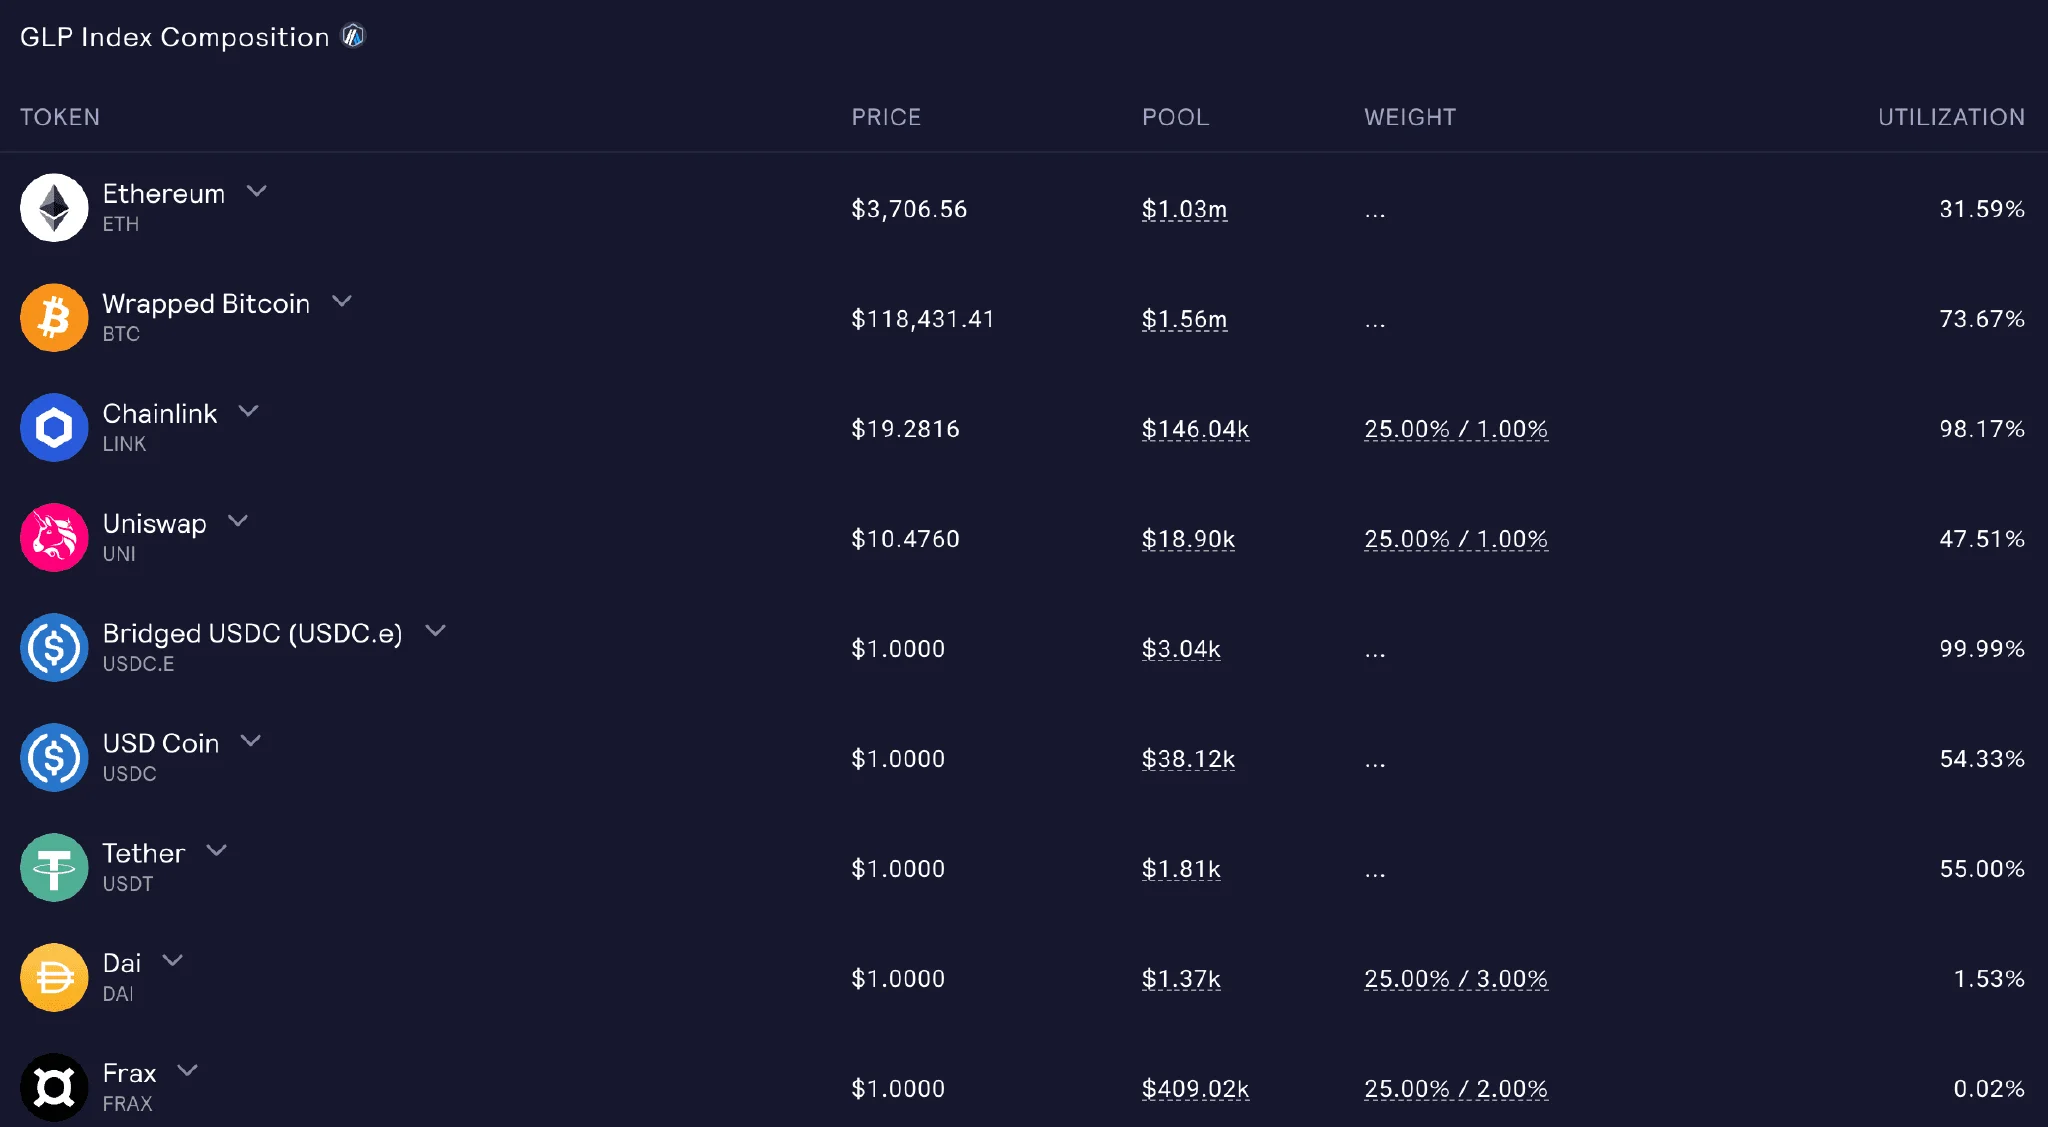2048x1127 pixels.
Task: Click Dai weight 25.00% / 3.00%
Action: pos(1456,980)
